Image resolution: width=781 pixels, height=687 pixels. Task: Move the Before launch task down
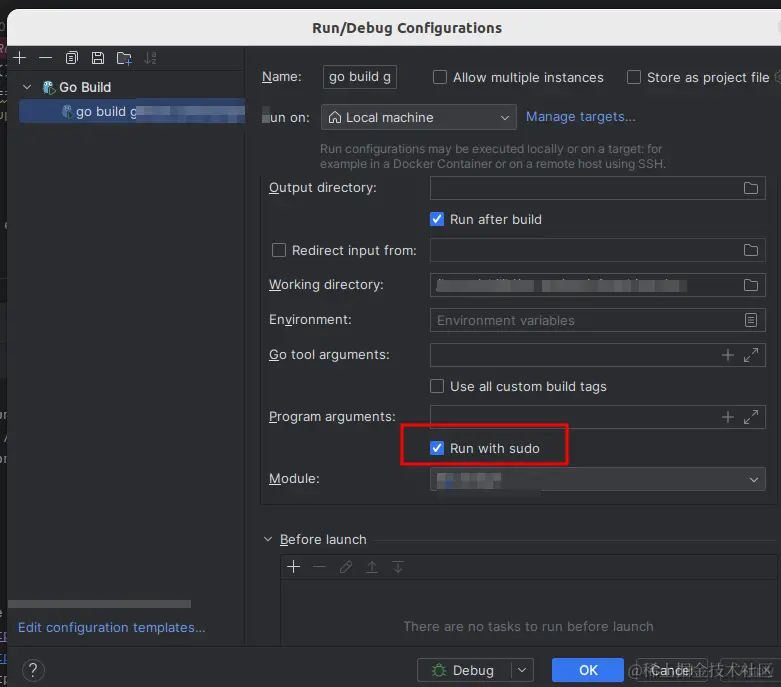pos(398,567)
